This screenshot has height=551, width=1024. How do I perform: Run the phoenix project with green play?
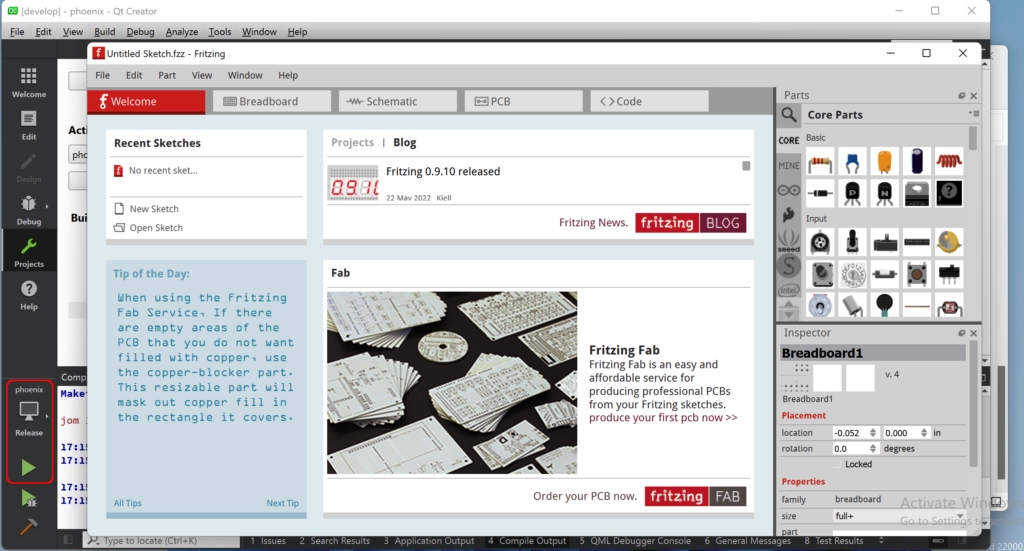(x=28, y=467)
